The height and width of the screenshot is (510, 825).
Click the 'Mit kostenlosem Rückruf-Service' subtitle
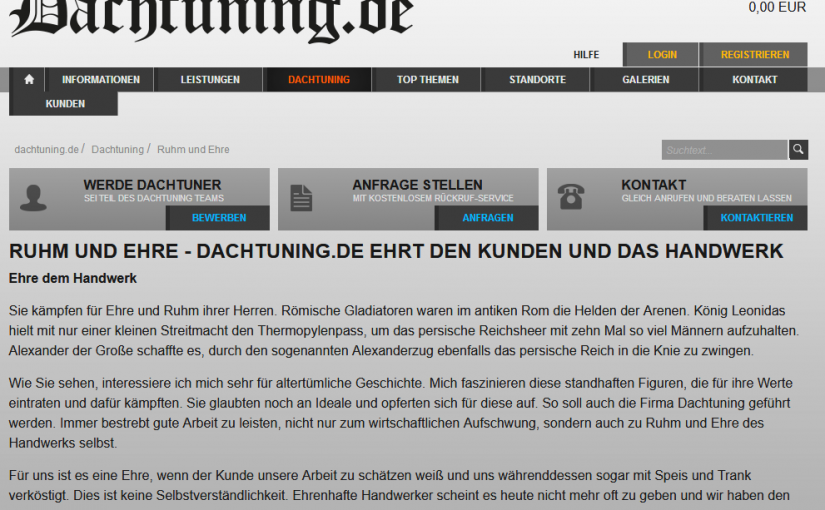point(433,198)
